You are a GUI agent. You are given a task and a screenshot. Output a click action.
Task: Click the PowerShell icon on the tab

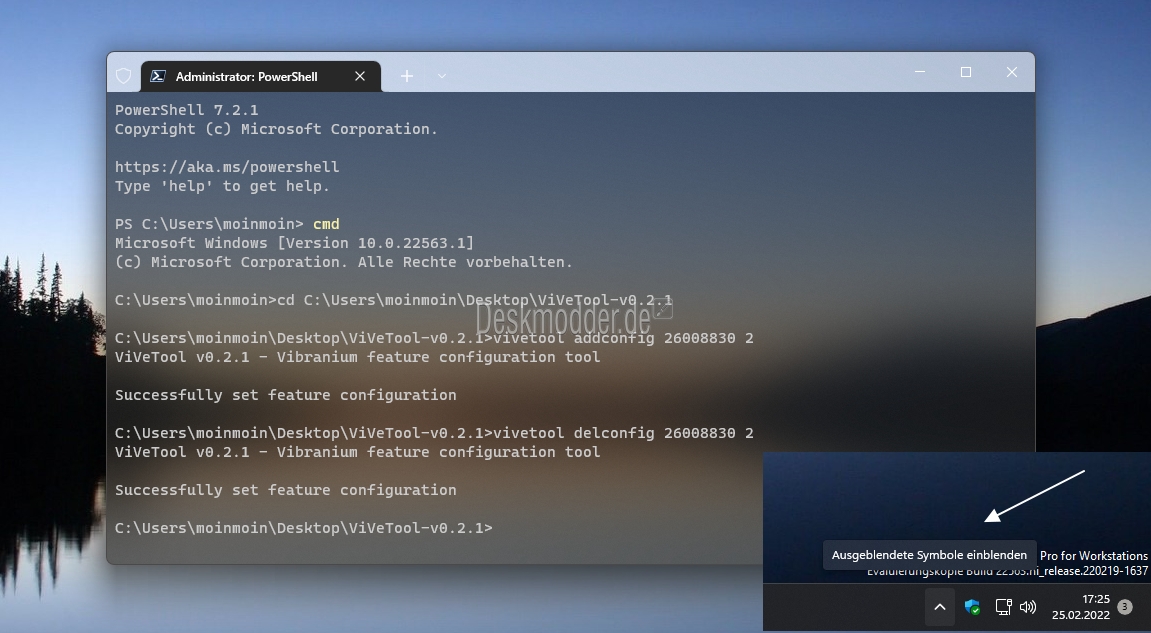pos(158,76)
